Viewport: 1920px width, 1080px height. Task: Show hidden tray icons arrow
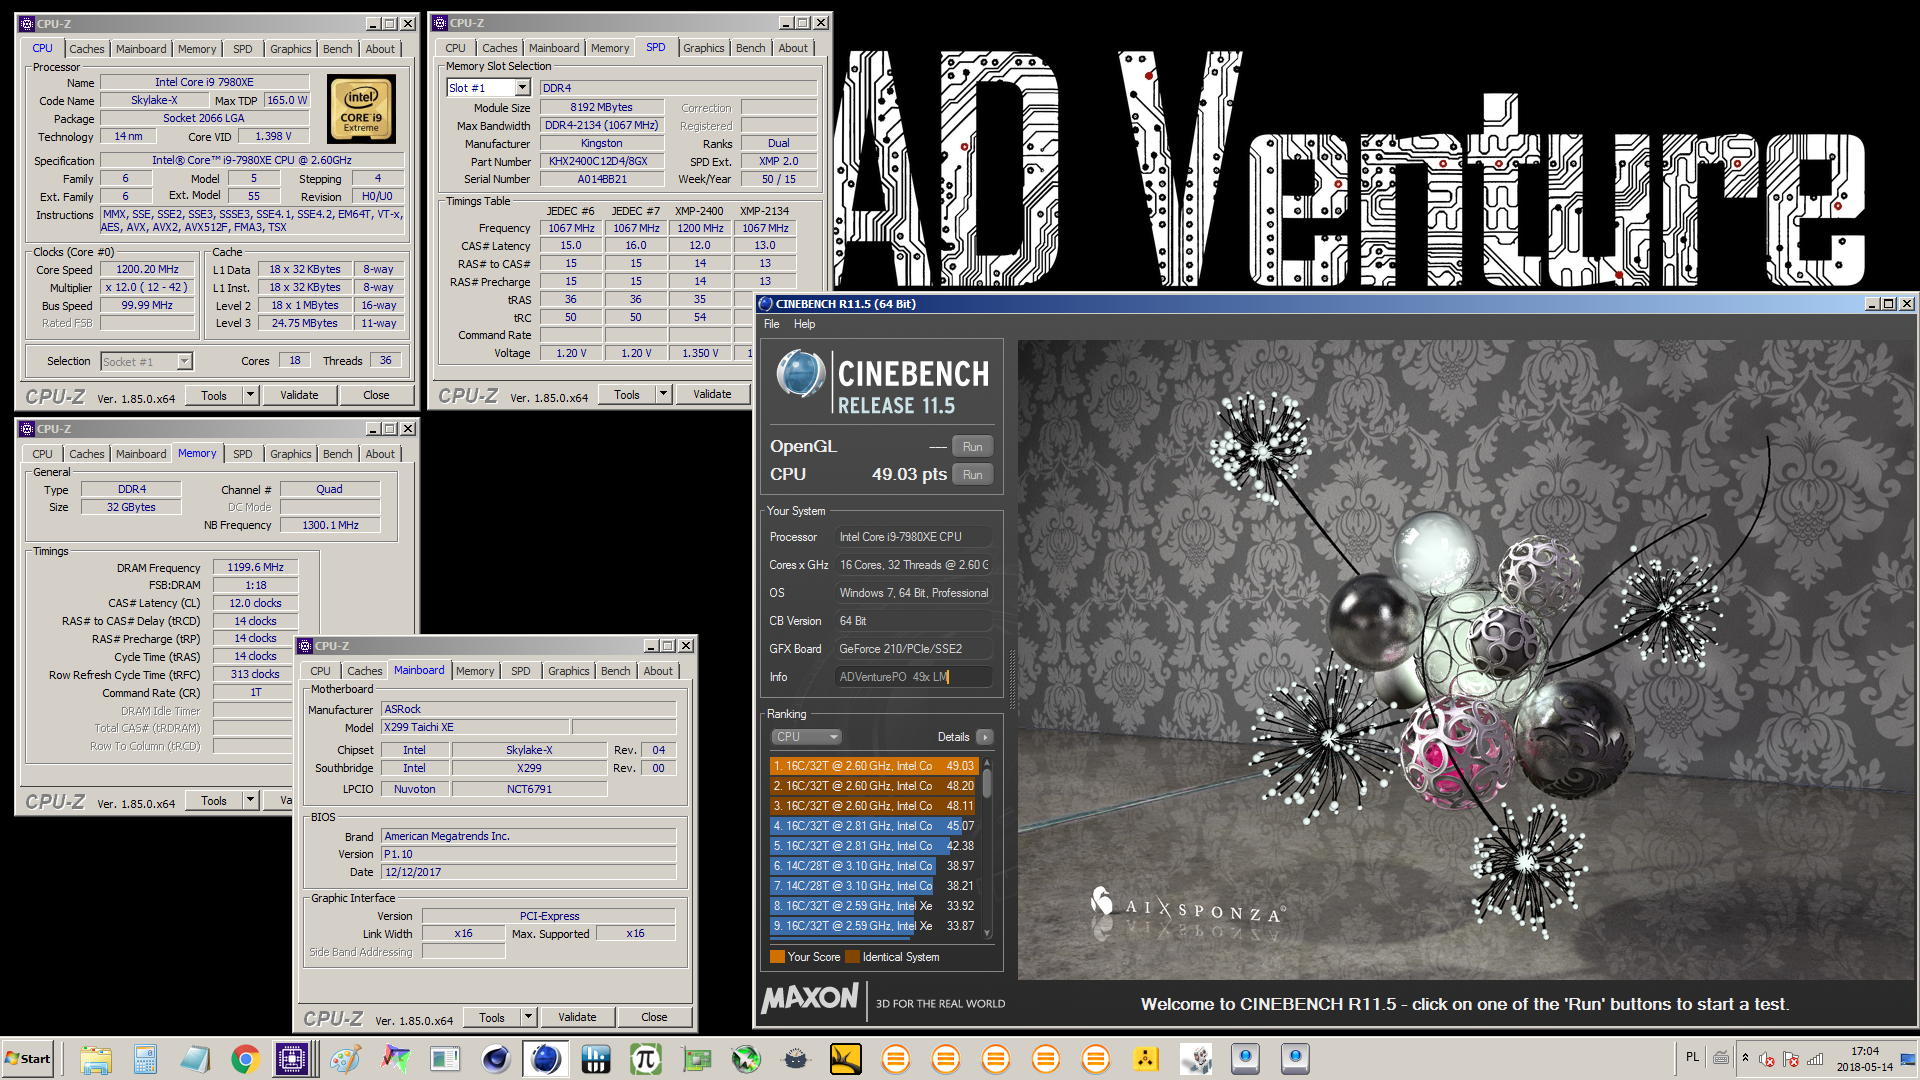pos(1745,1057)
